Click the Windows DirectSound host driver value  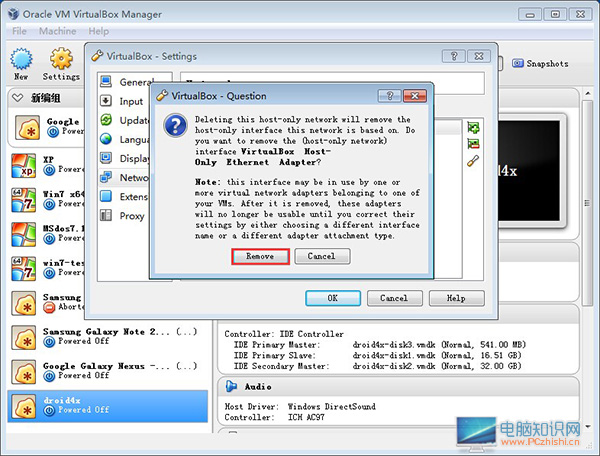pyautogui.click(x=331, y=406)
